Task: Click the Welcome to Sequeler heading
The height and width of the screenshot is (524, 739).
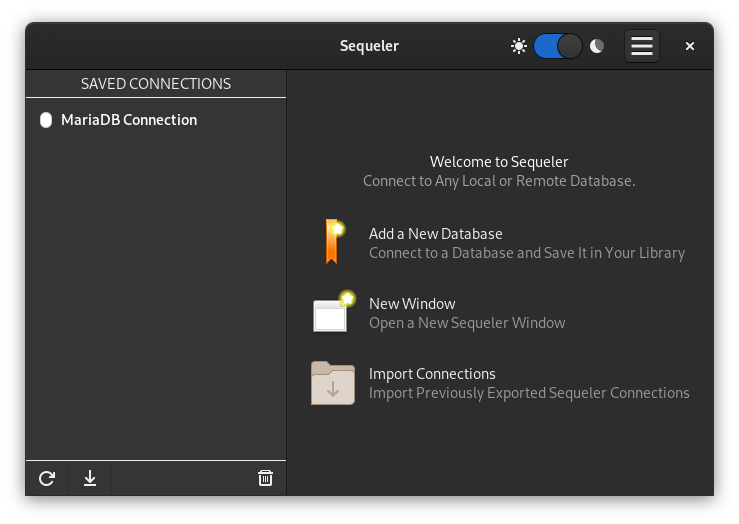Action: (499, 162)
